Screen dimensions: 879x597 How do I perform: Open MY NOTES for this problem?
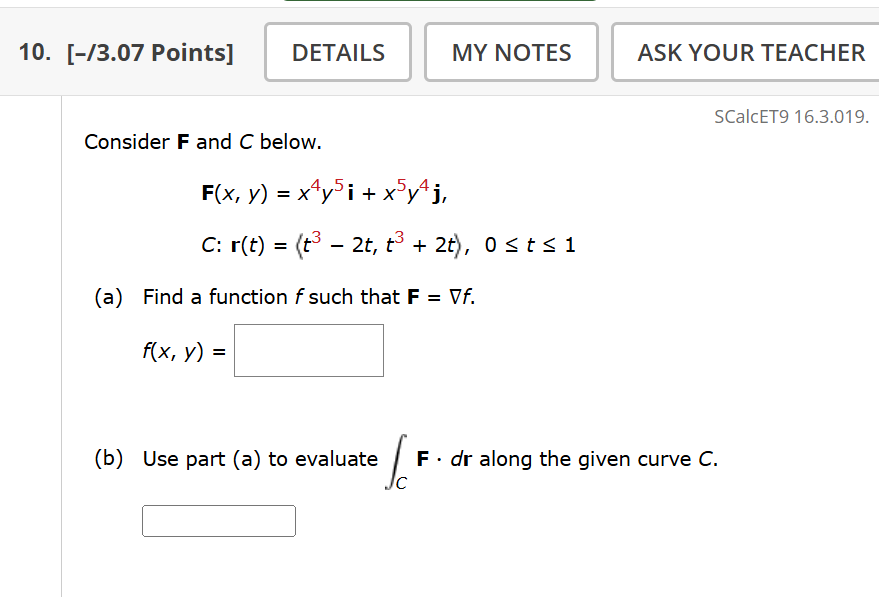pyautogui.click(x=510, y=52)
